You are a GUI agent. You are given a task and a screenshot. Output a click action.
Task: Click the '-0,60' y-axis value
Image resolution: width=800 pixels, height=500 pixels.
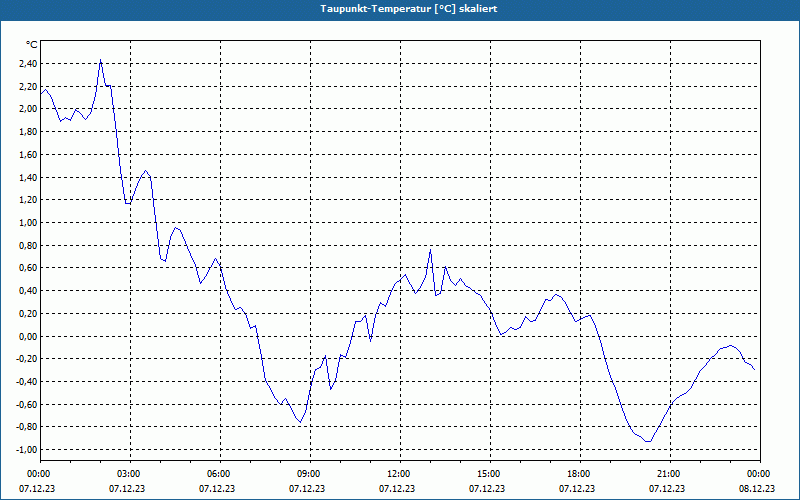[27, 405]
